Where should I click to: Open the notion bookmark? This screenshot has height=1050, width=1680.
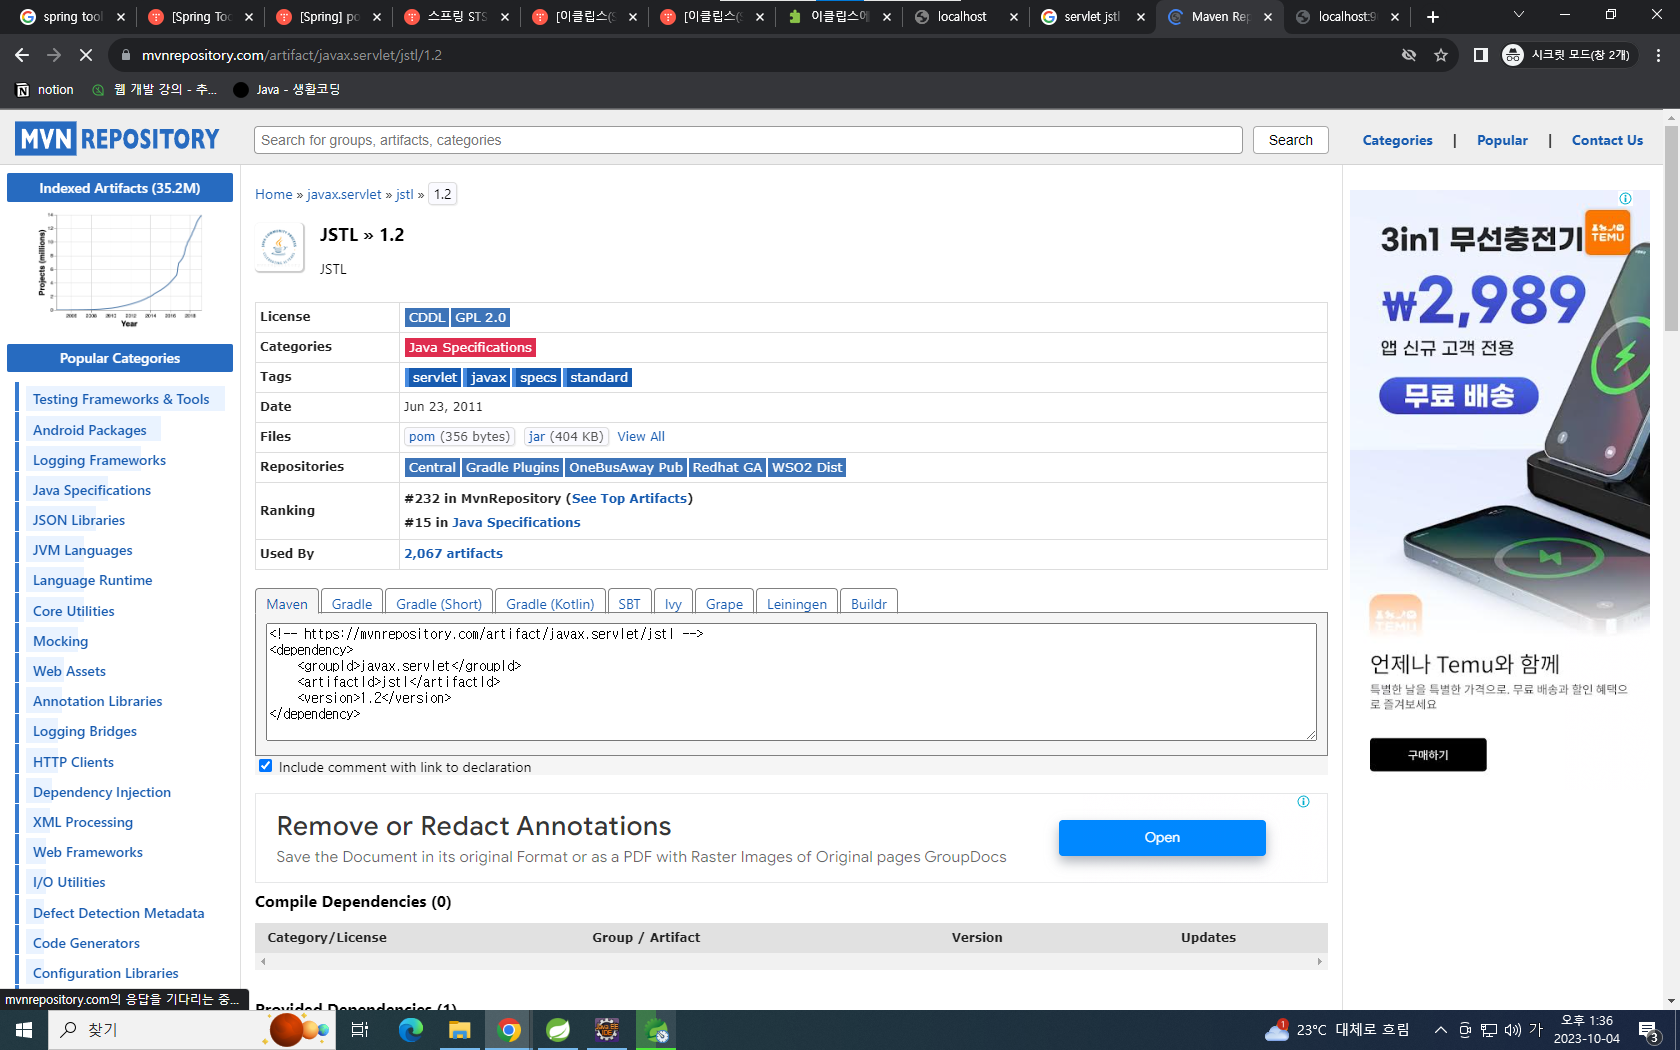coord(45,89)
